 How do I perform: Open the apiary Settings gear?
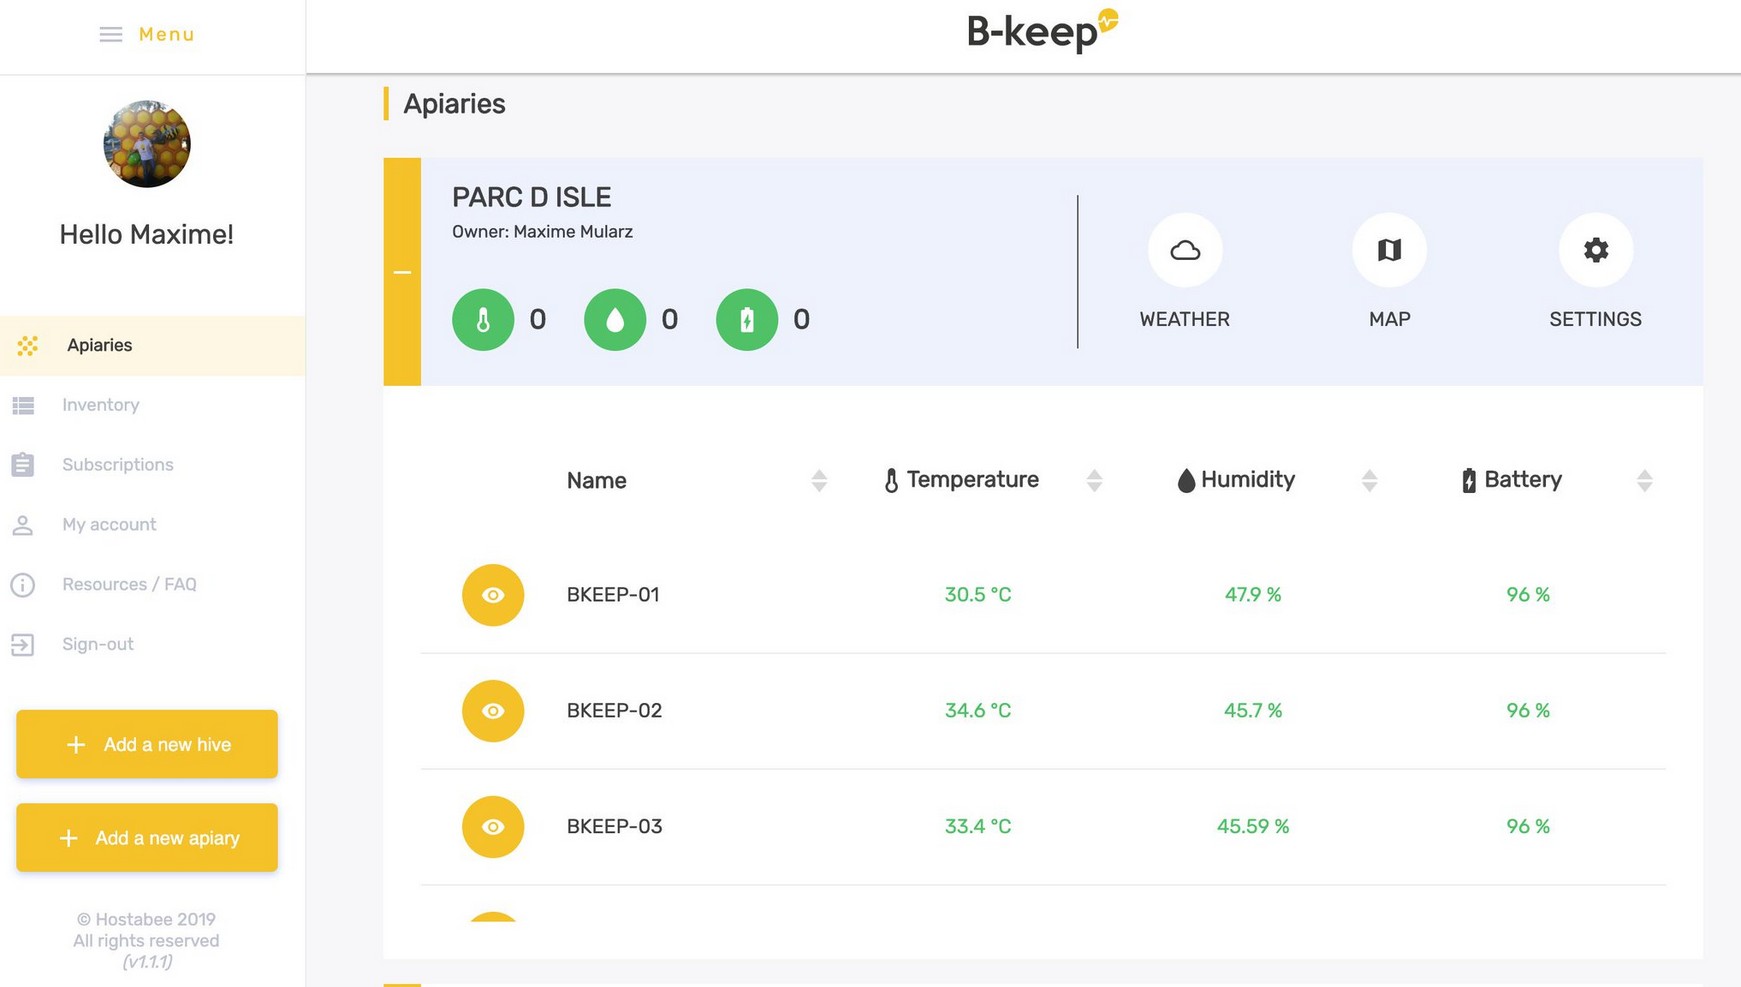pos(1595,250)
